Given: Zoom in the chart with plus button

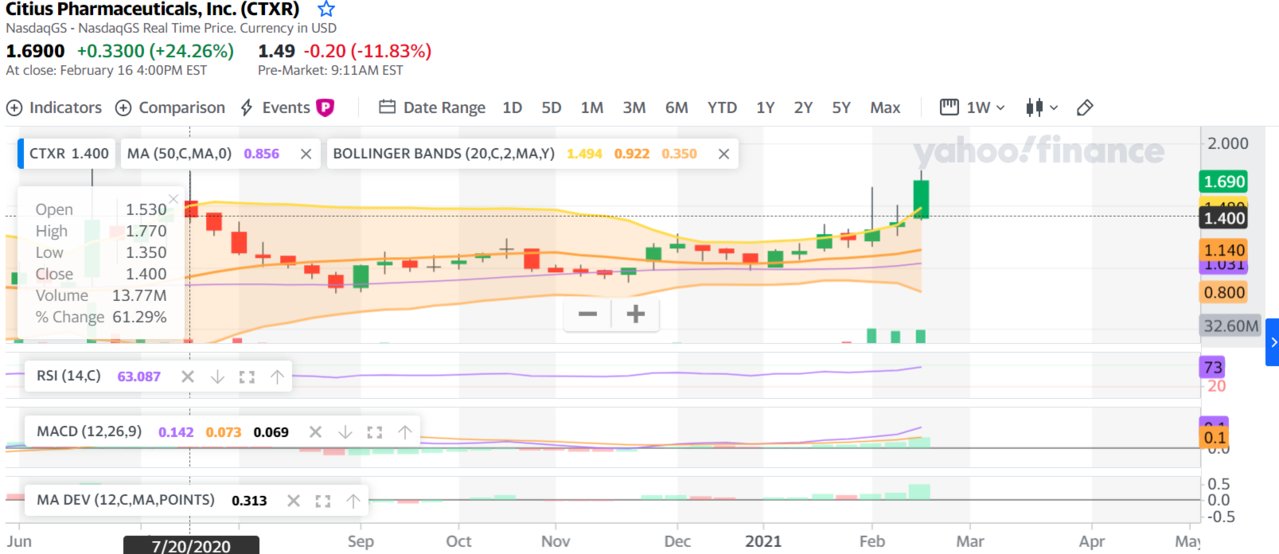Looking at the screenshot, I should pos(635,315).
